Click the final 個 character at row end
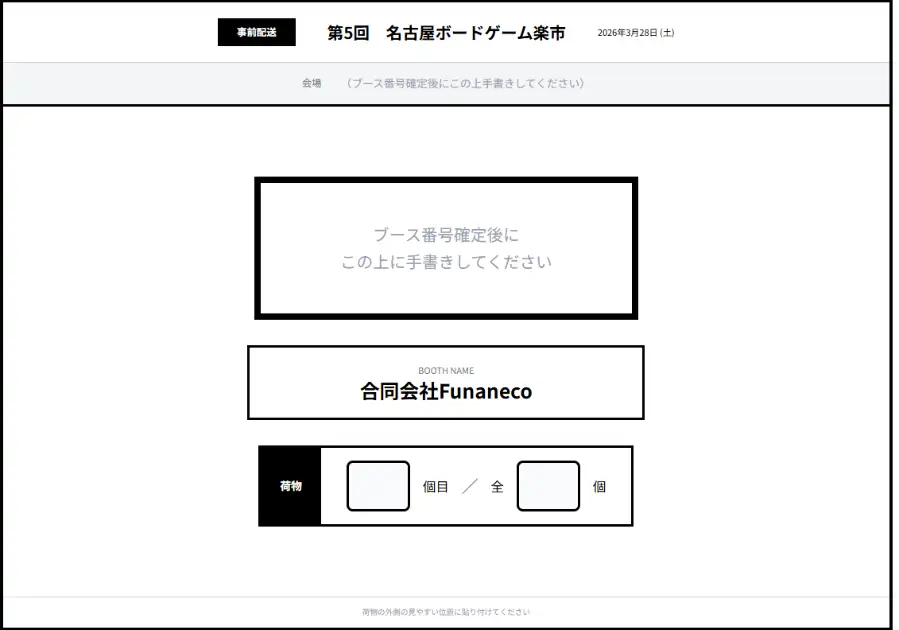 pos(599,487)
